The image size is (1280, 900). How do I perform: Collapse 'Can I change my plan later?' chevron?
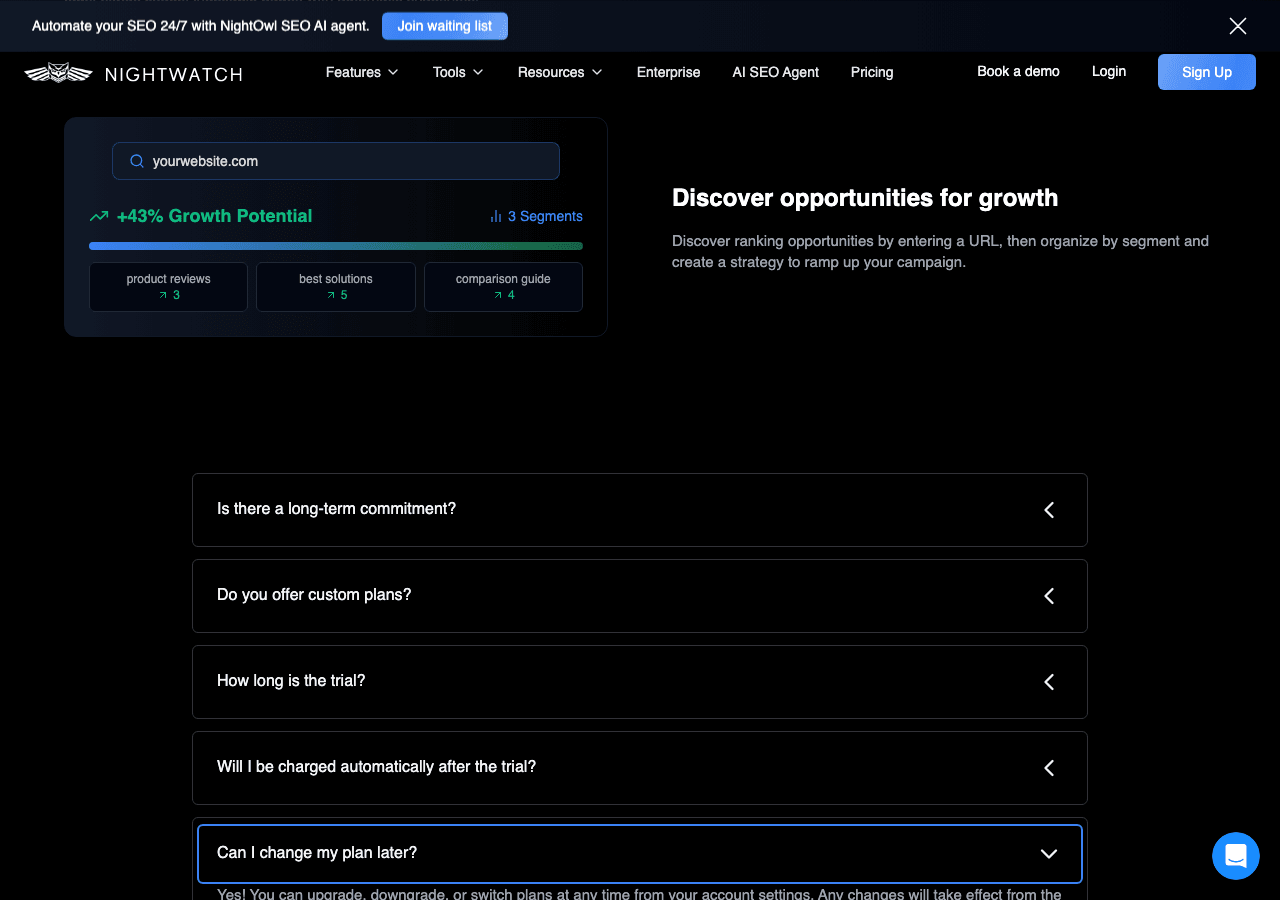1049,854
